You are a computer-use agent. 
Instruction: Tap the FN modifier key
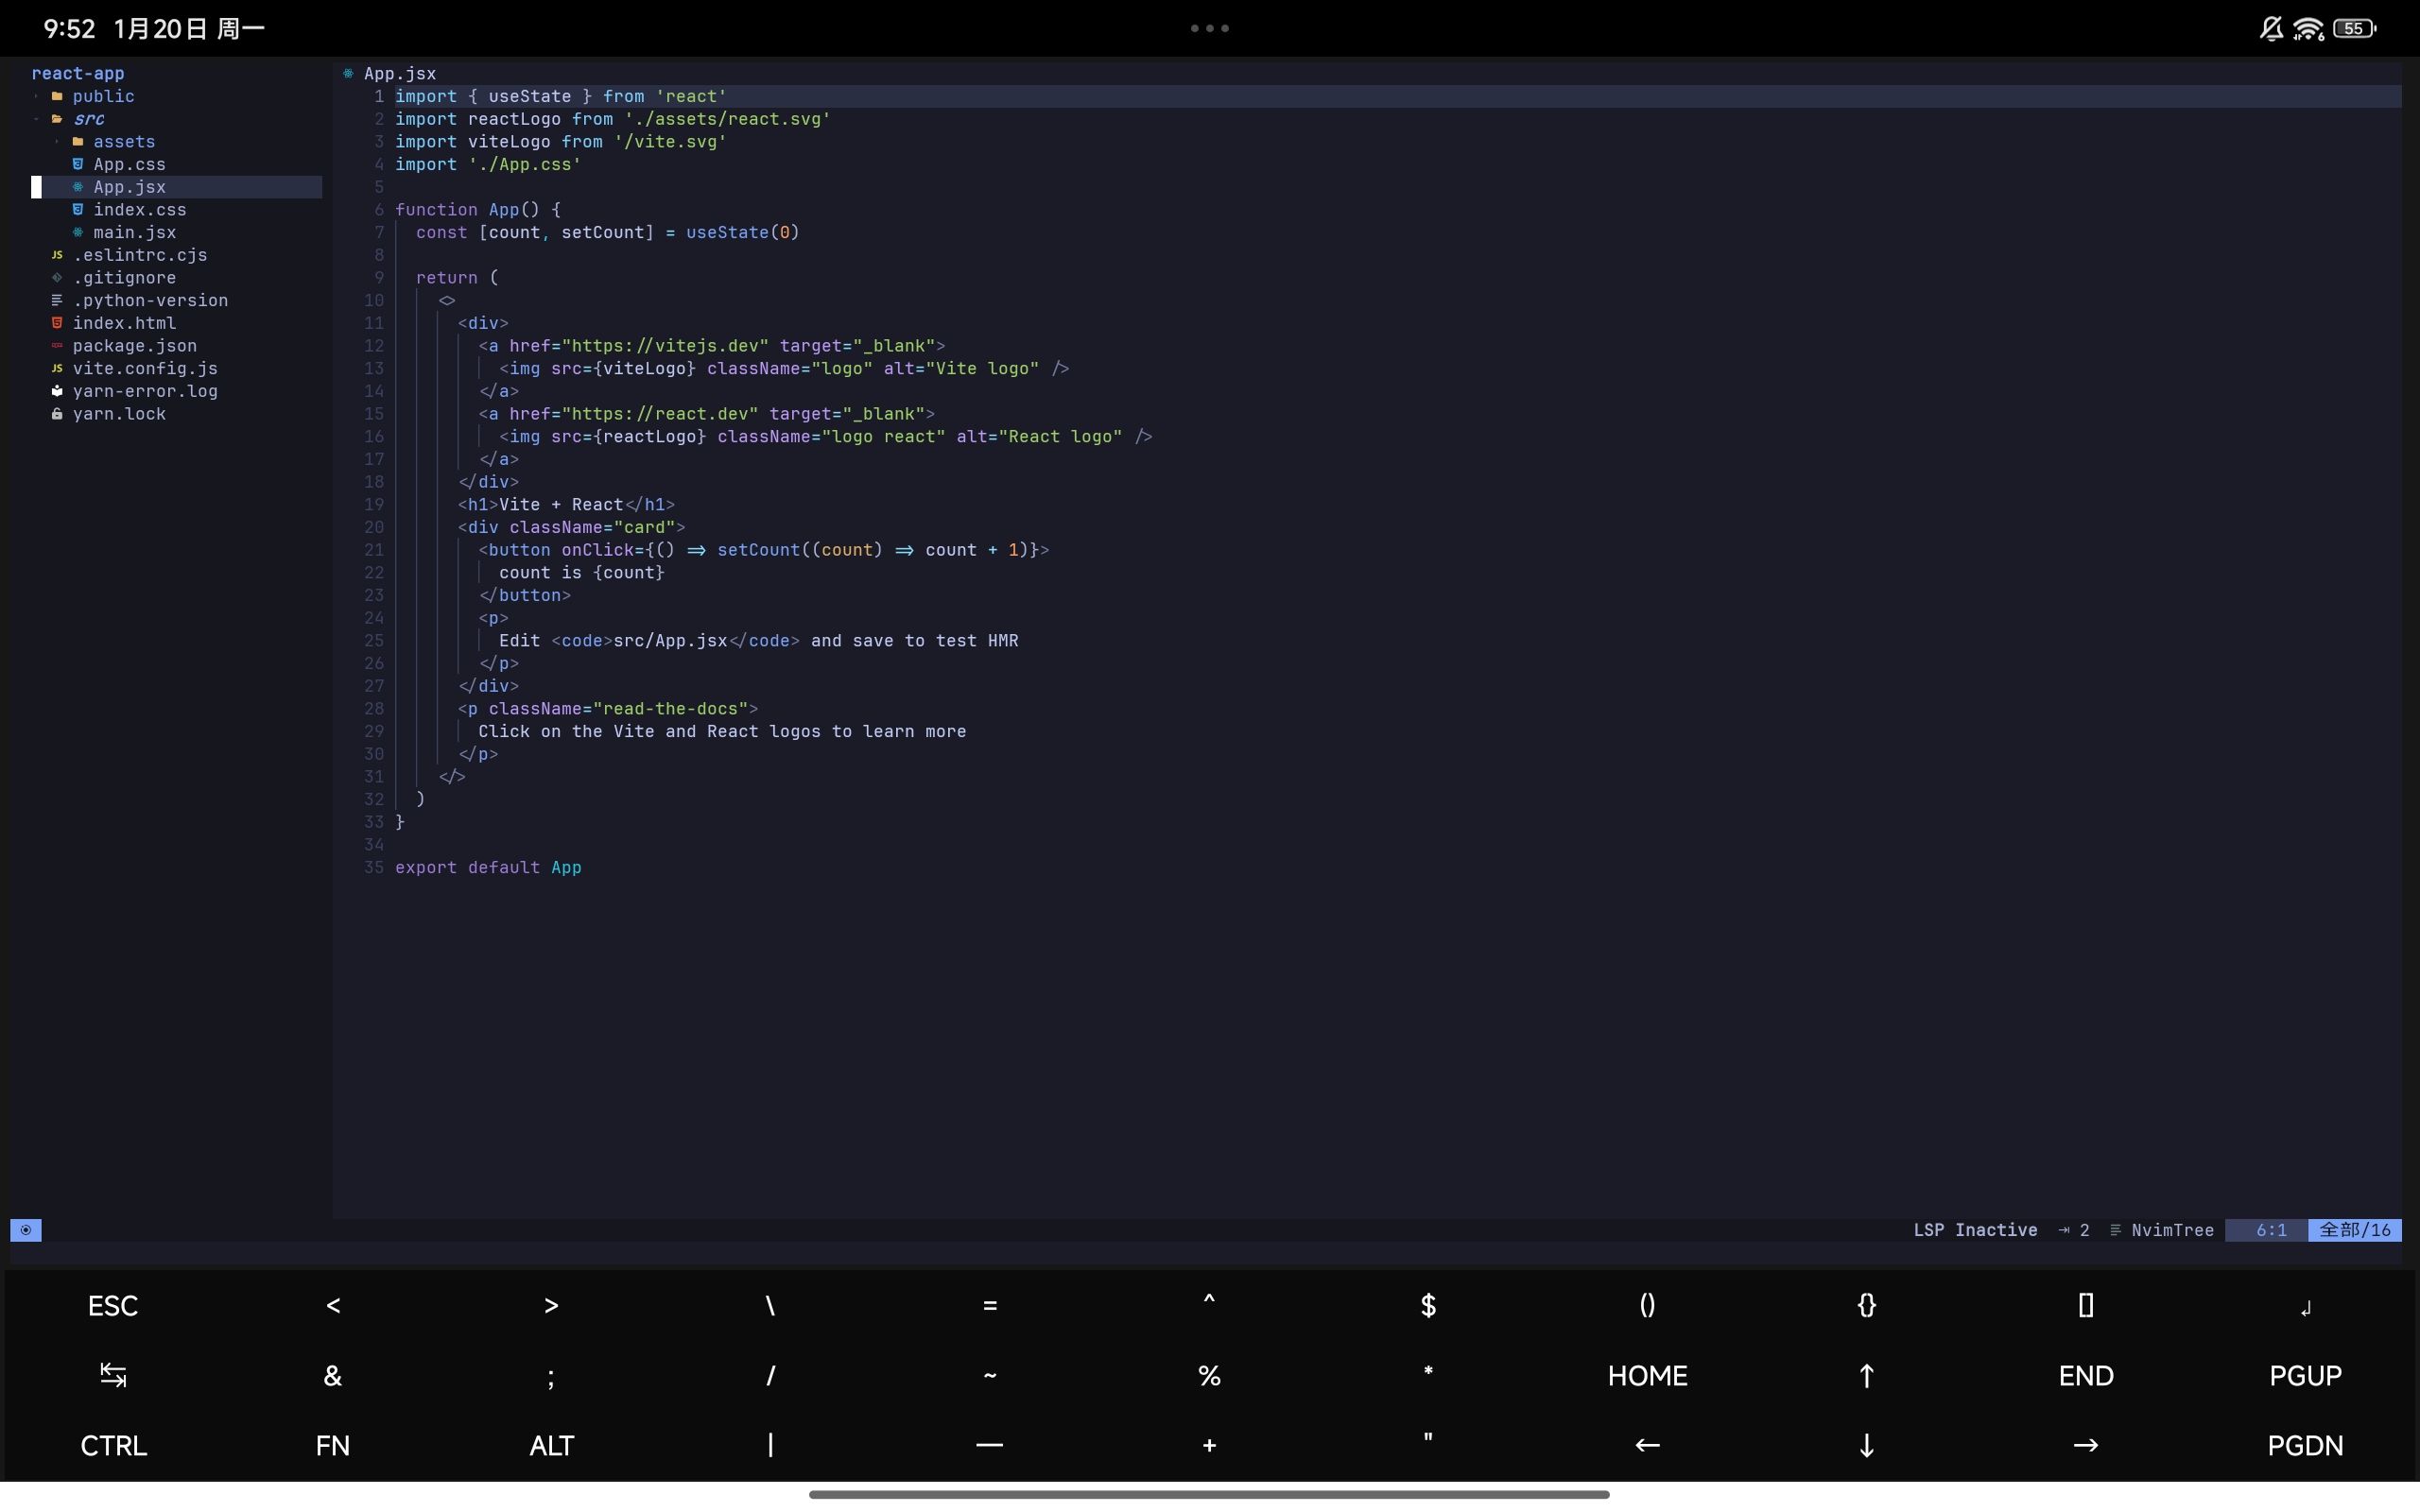(332, 1445)
